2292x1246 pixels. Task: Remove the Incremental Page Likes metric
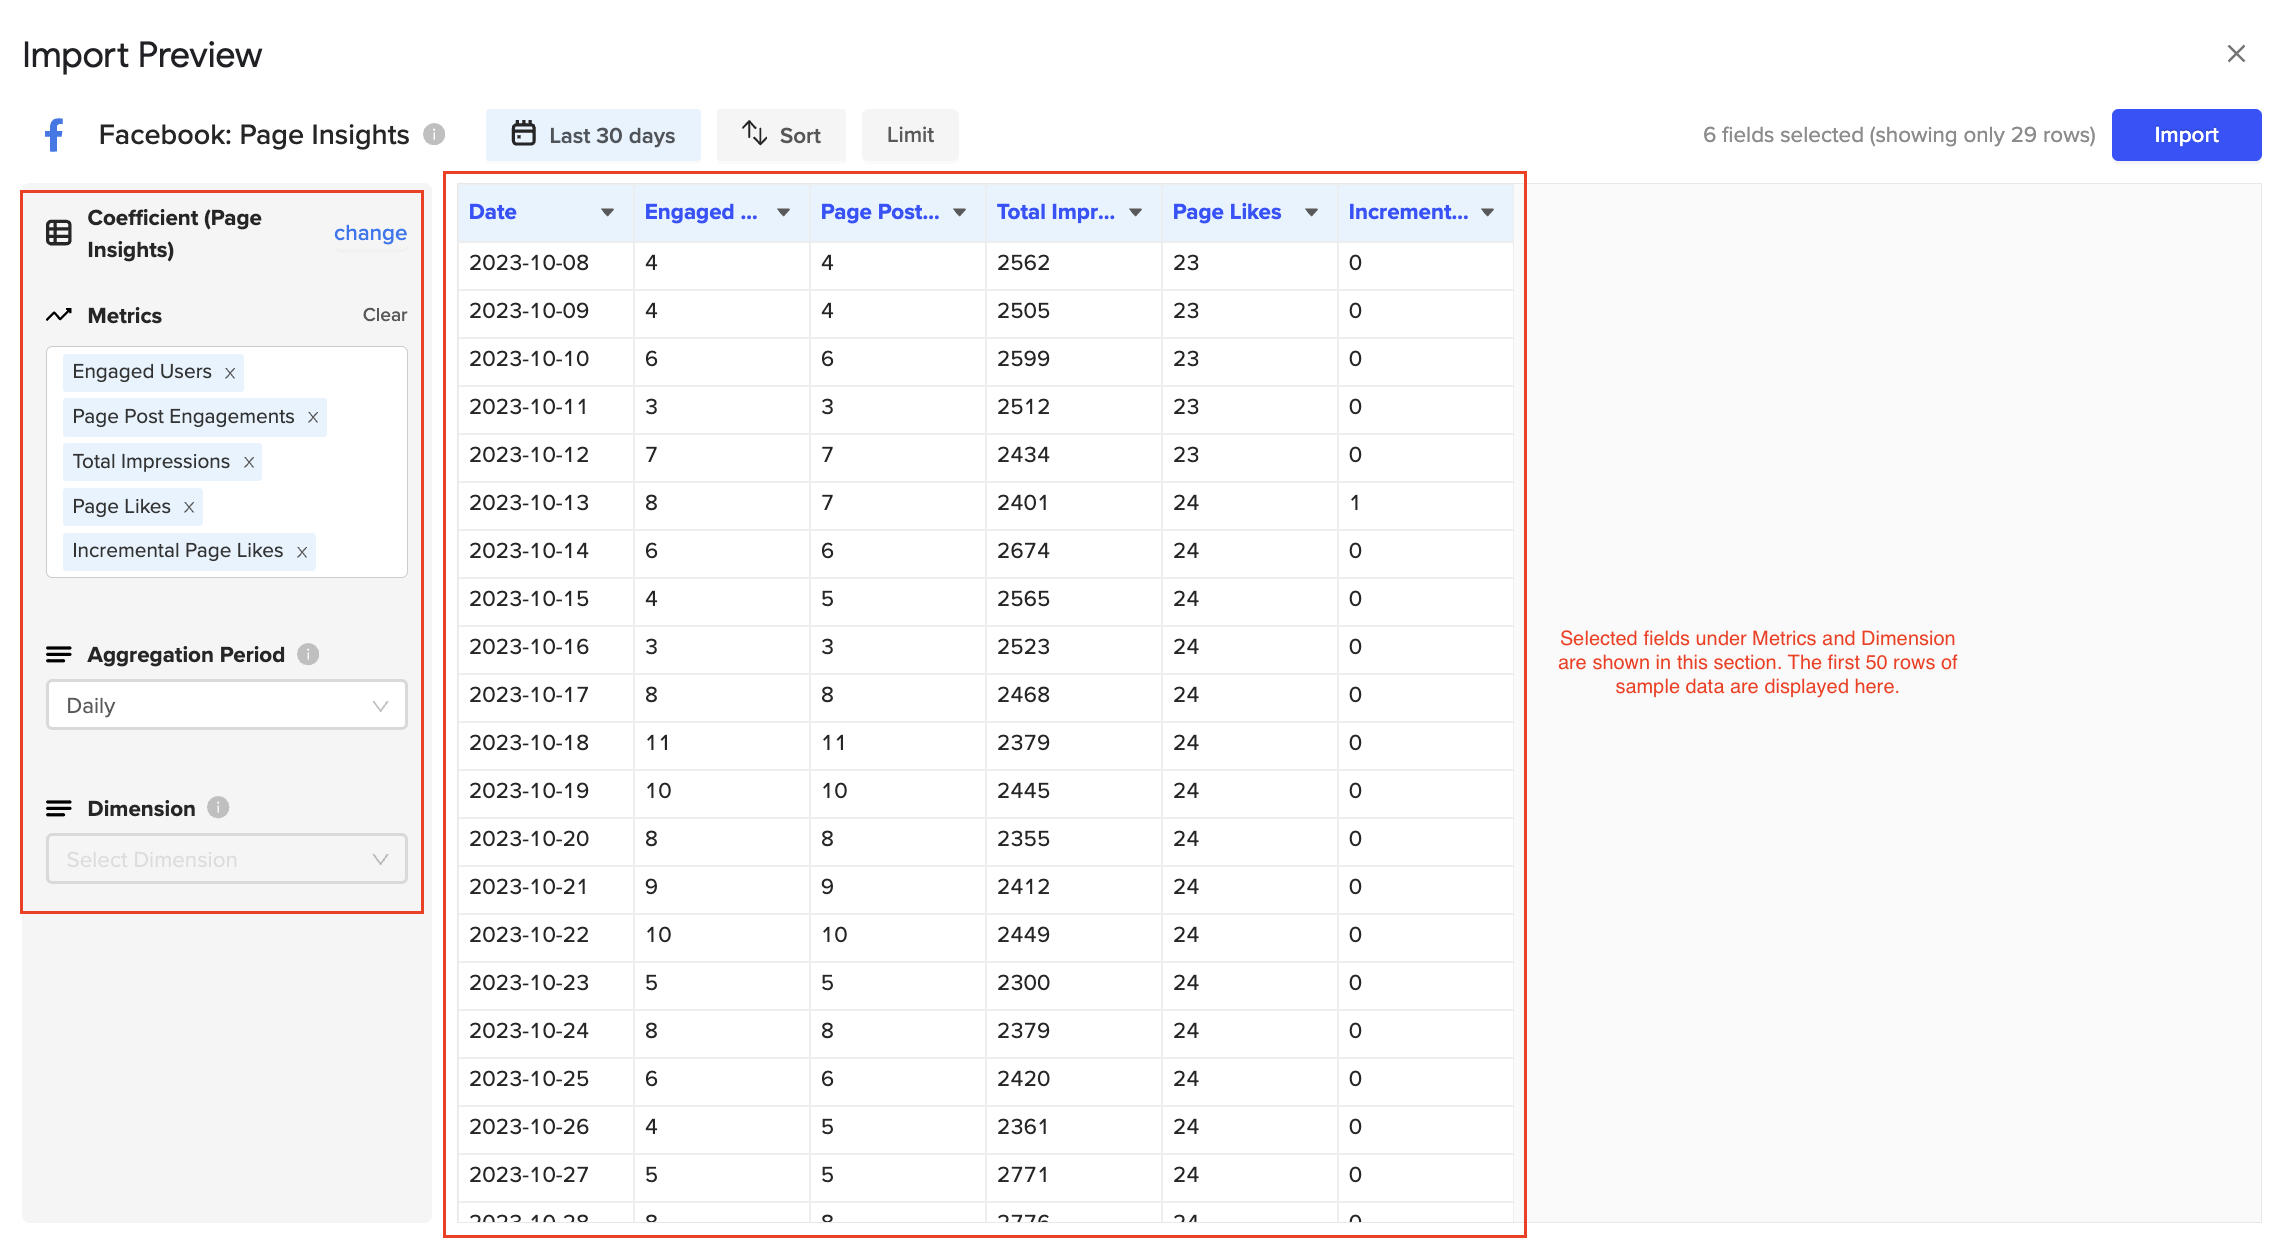(302, 552)
